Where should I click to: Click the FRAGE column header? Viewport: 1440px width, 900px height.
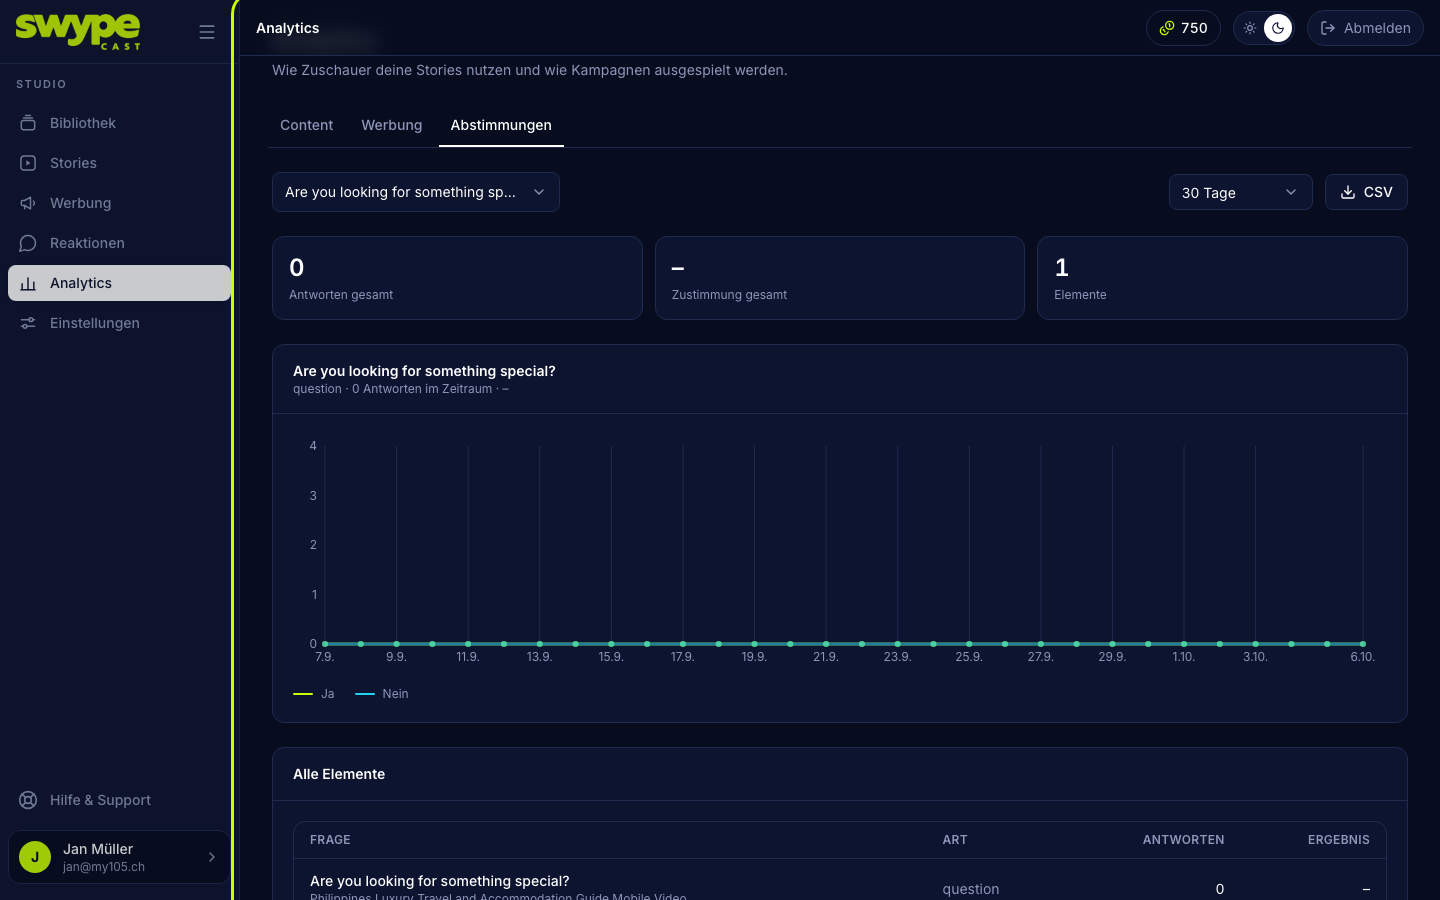point(330,840)
